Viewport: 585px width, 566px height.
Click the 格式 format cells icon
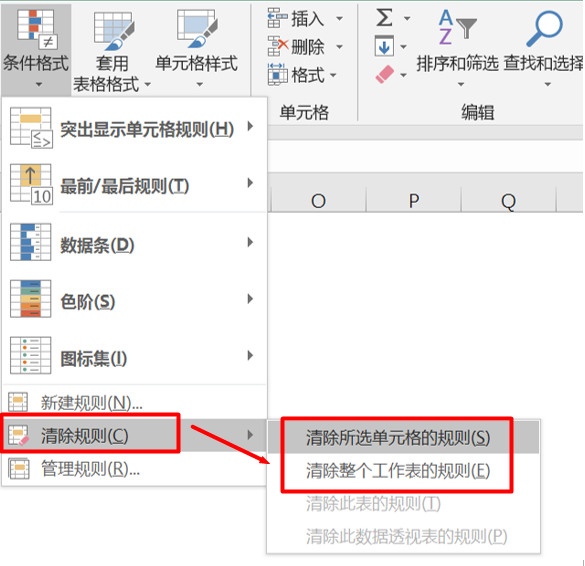pyautogui.click(x=277, y=75)
